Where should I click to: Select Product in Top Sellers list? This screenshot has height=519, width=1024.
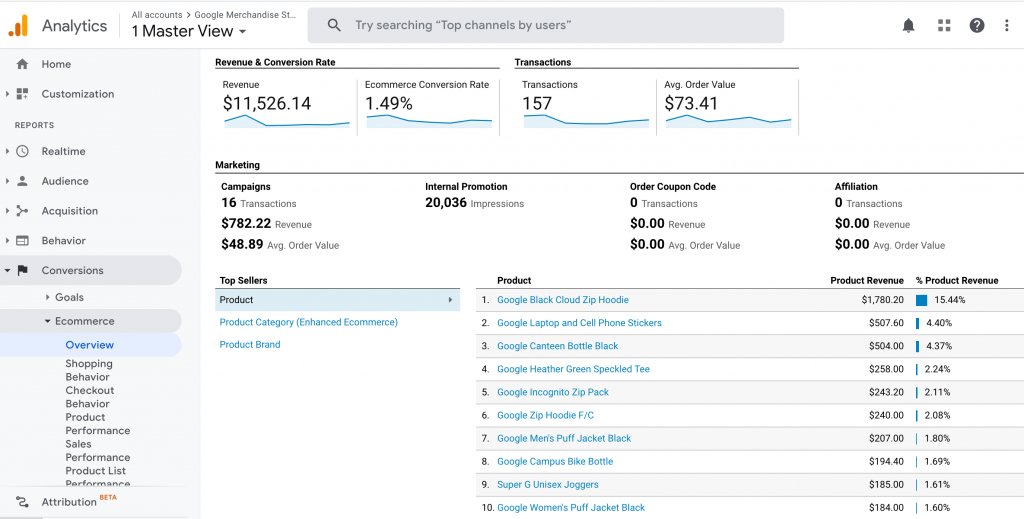coord(337,300)
